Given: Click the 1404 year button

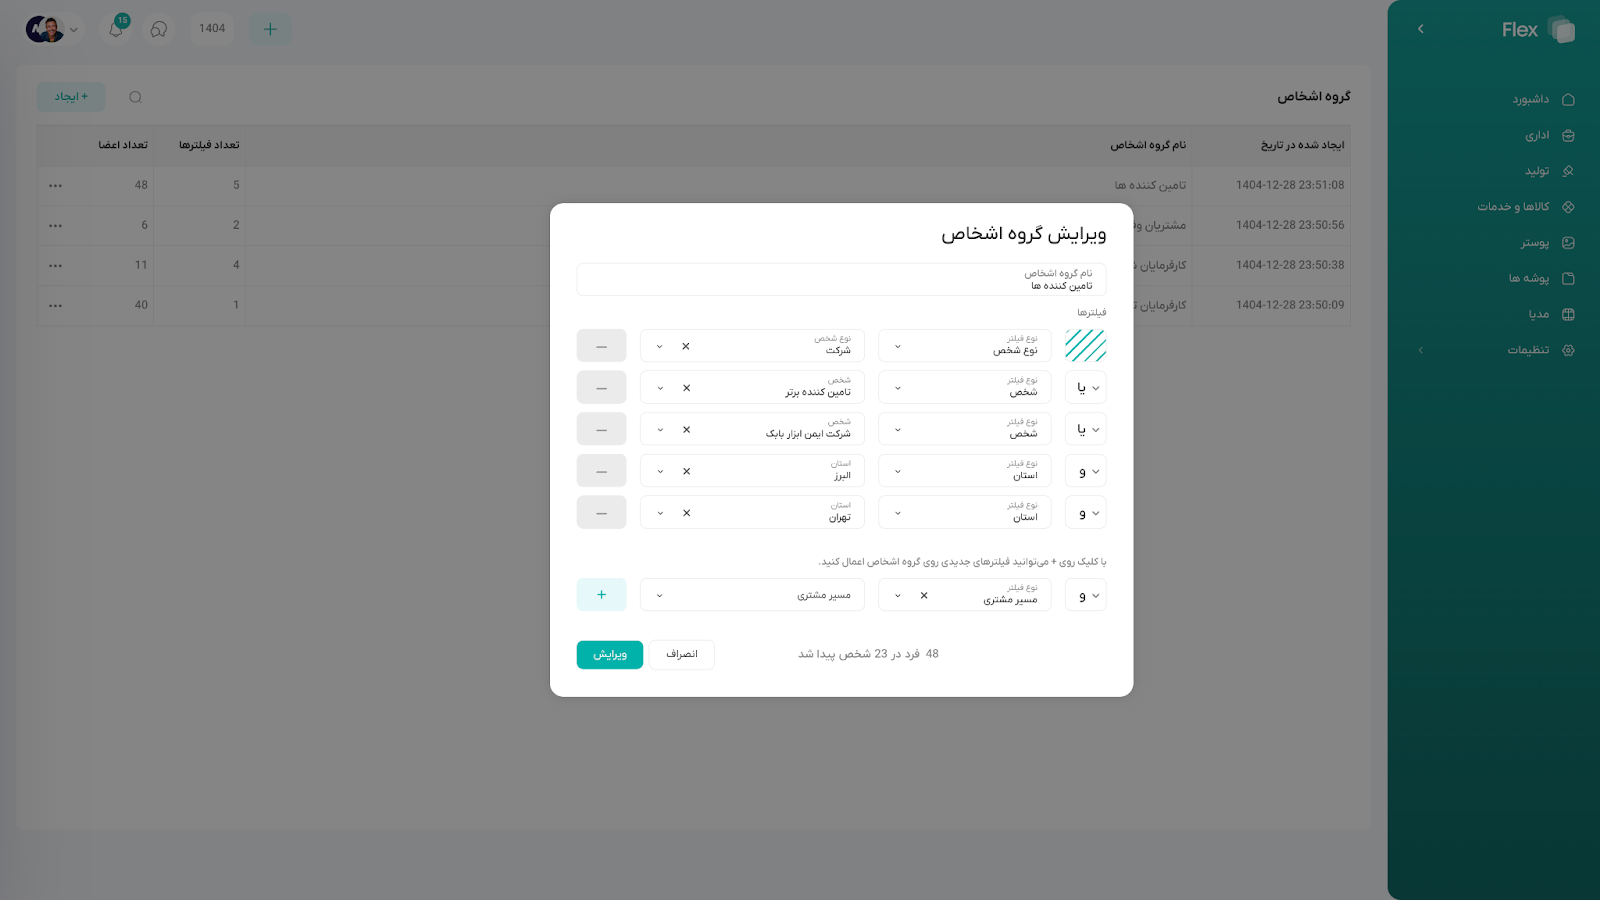Looking at the screenshot, I should tap(212, 29).
